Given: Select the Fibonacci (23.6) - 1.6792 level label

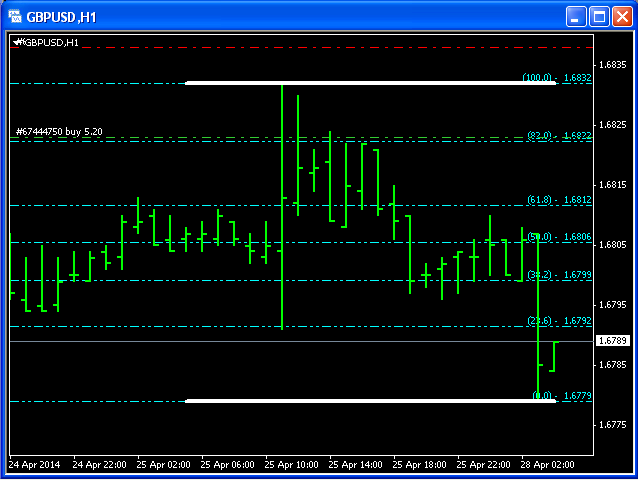Looking at the screenshot, I should click(560, 321).
